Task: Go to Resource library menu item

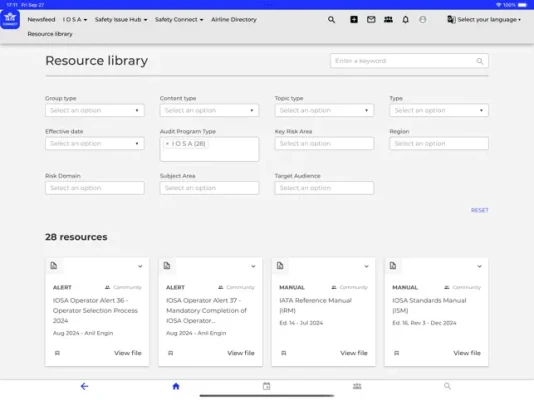Action: (x=50, y=34)
